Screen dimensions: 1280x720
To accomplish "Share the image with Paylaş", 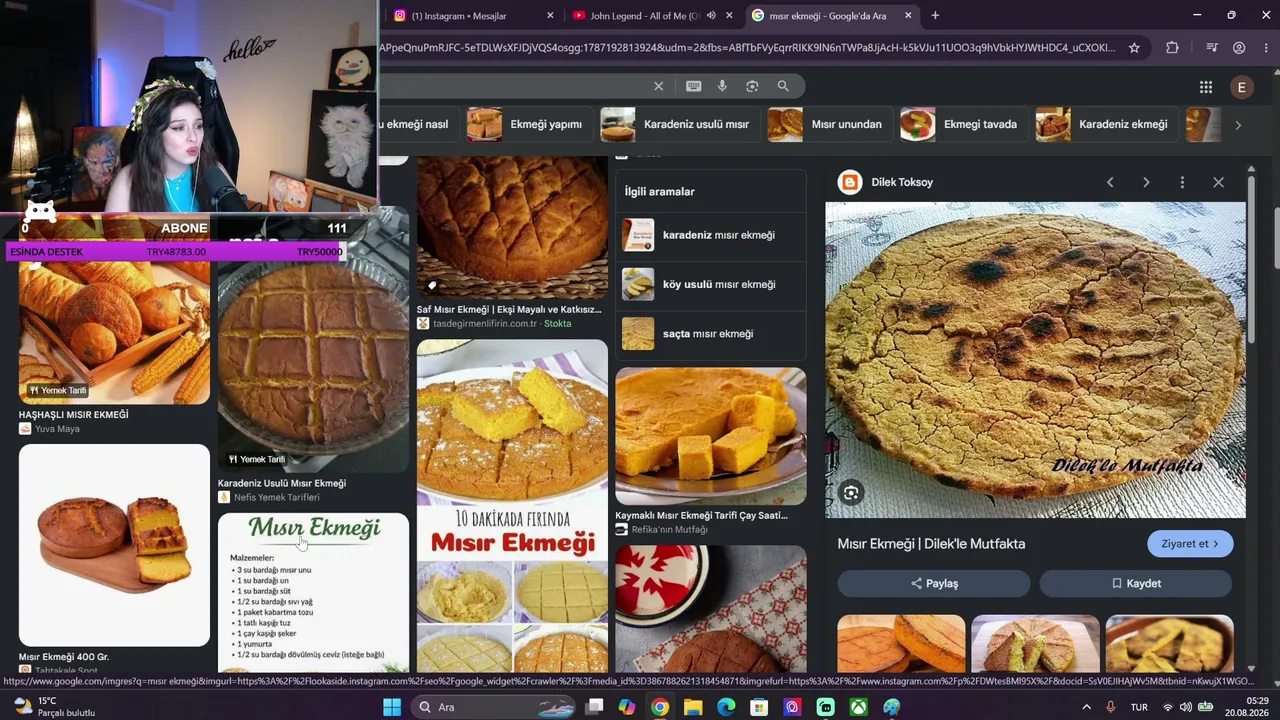I will (934, 583).
